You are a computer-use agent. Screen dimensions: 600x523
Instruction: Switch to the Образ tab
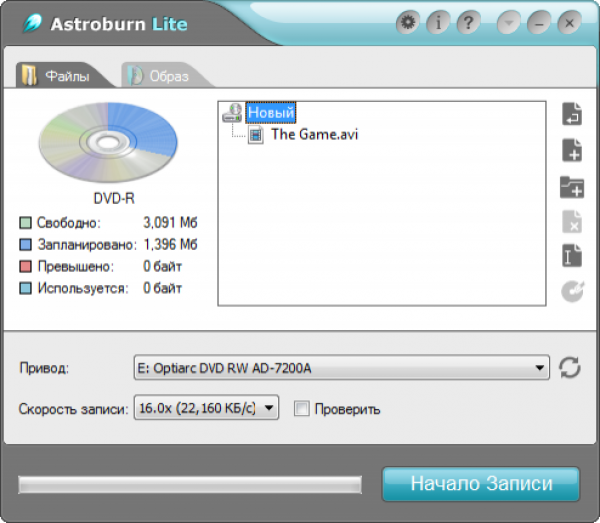[166, 75]
